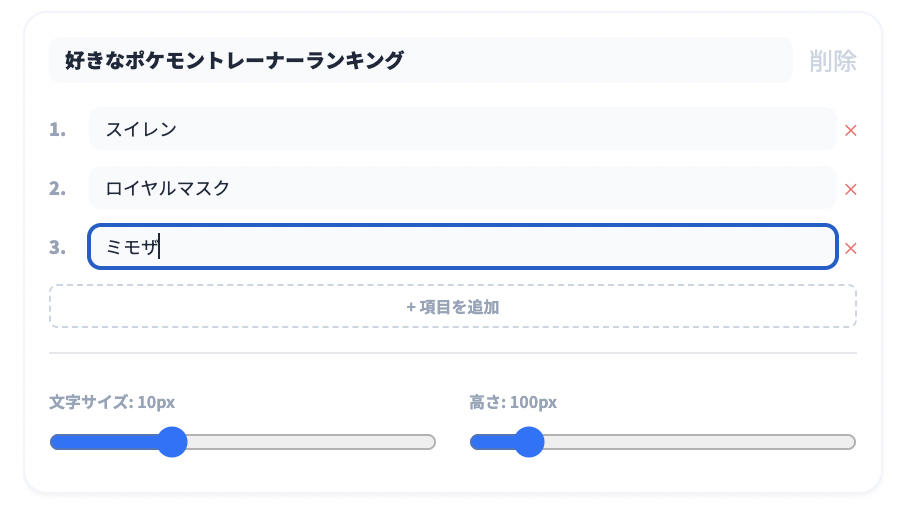
Task: Click the rank number 2. label
Action: click(x=58, y=188)
